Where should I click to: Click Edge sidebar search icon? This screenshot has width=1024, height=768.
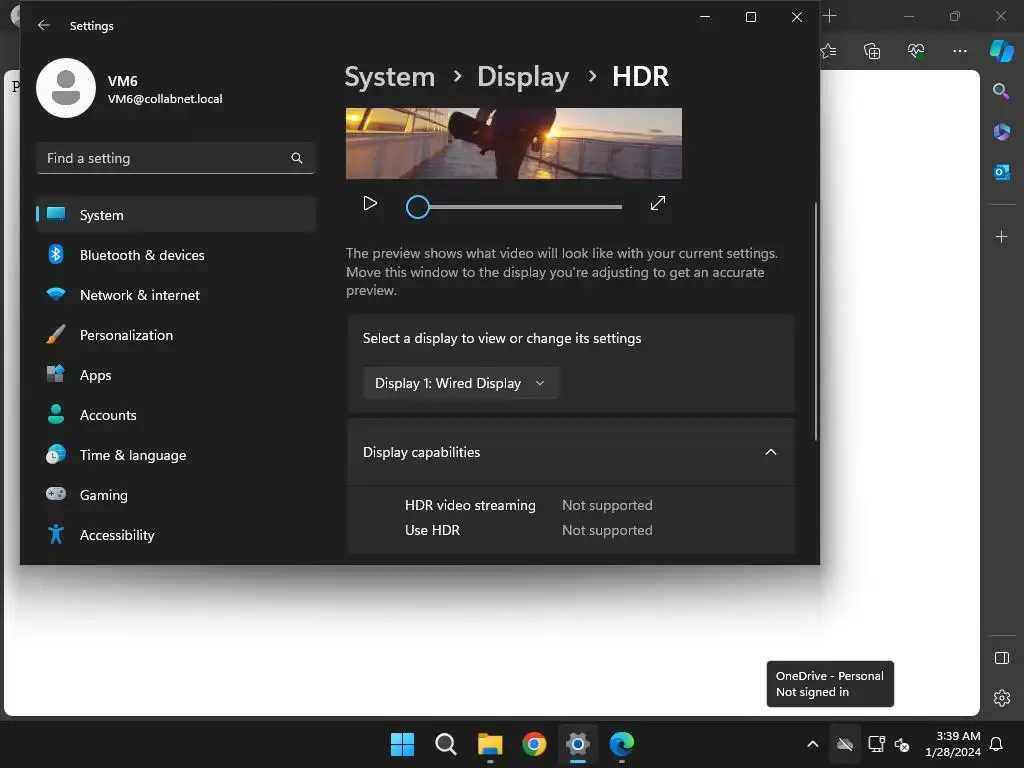click(1001, 91)
